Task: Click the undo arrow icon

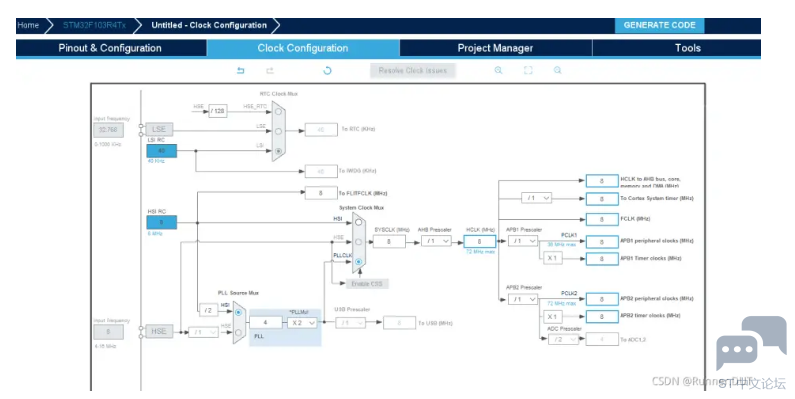Action: pyautogui.click(x=241, y=70)
